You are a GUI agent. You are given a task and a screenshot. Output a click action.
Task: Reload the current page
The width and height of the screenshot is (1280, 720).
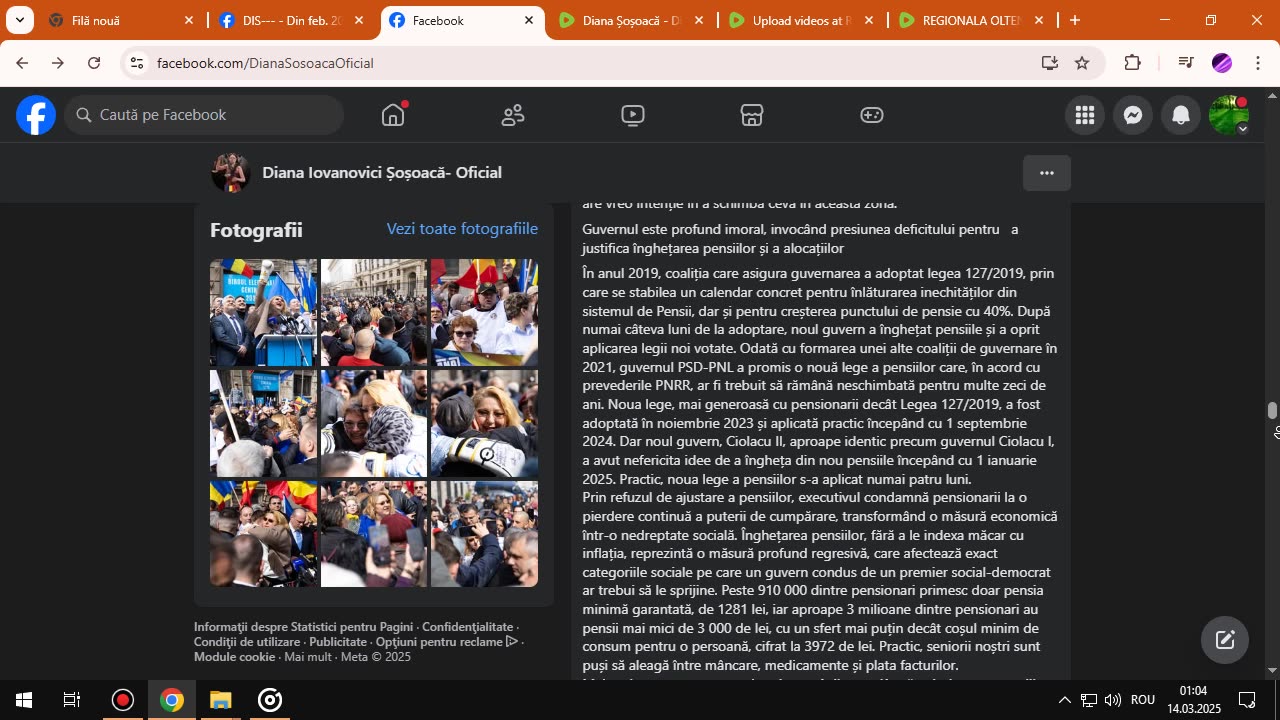94,63
